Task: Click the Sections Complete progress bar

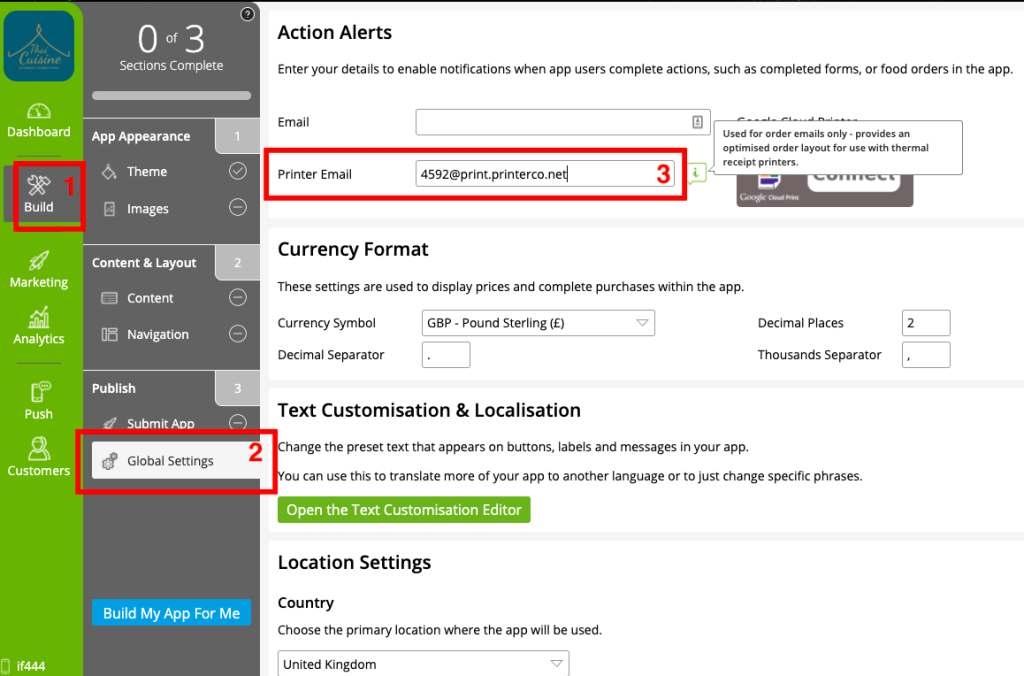Action: [x=171, y=95]
